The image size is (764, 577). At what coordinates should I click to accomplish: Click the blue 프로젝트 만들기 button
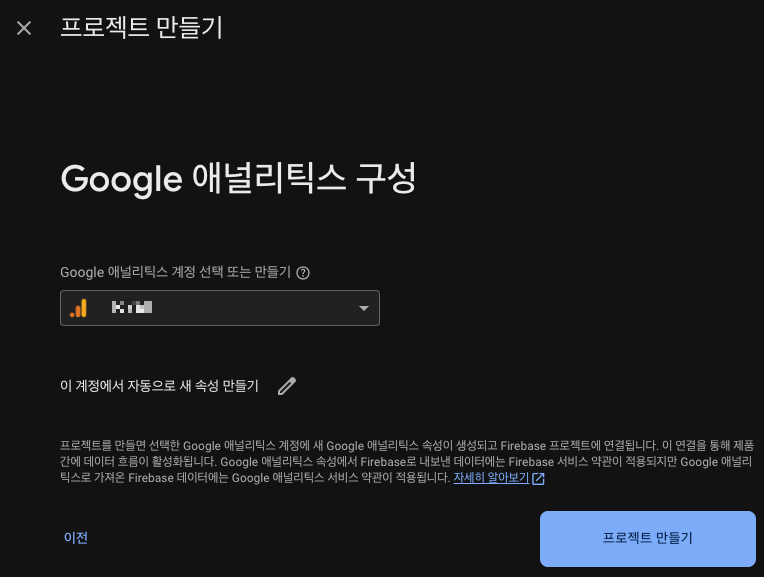(x=648, y=539)
